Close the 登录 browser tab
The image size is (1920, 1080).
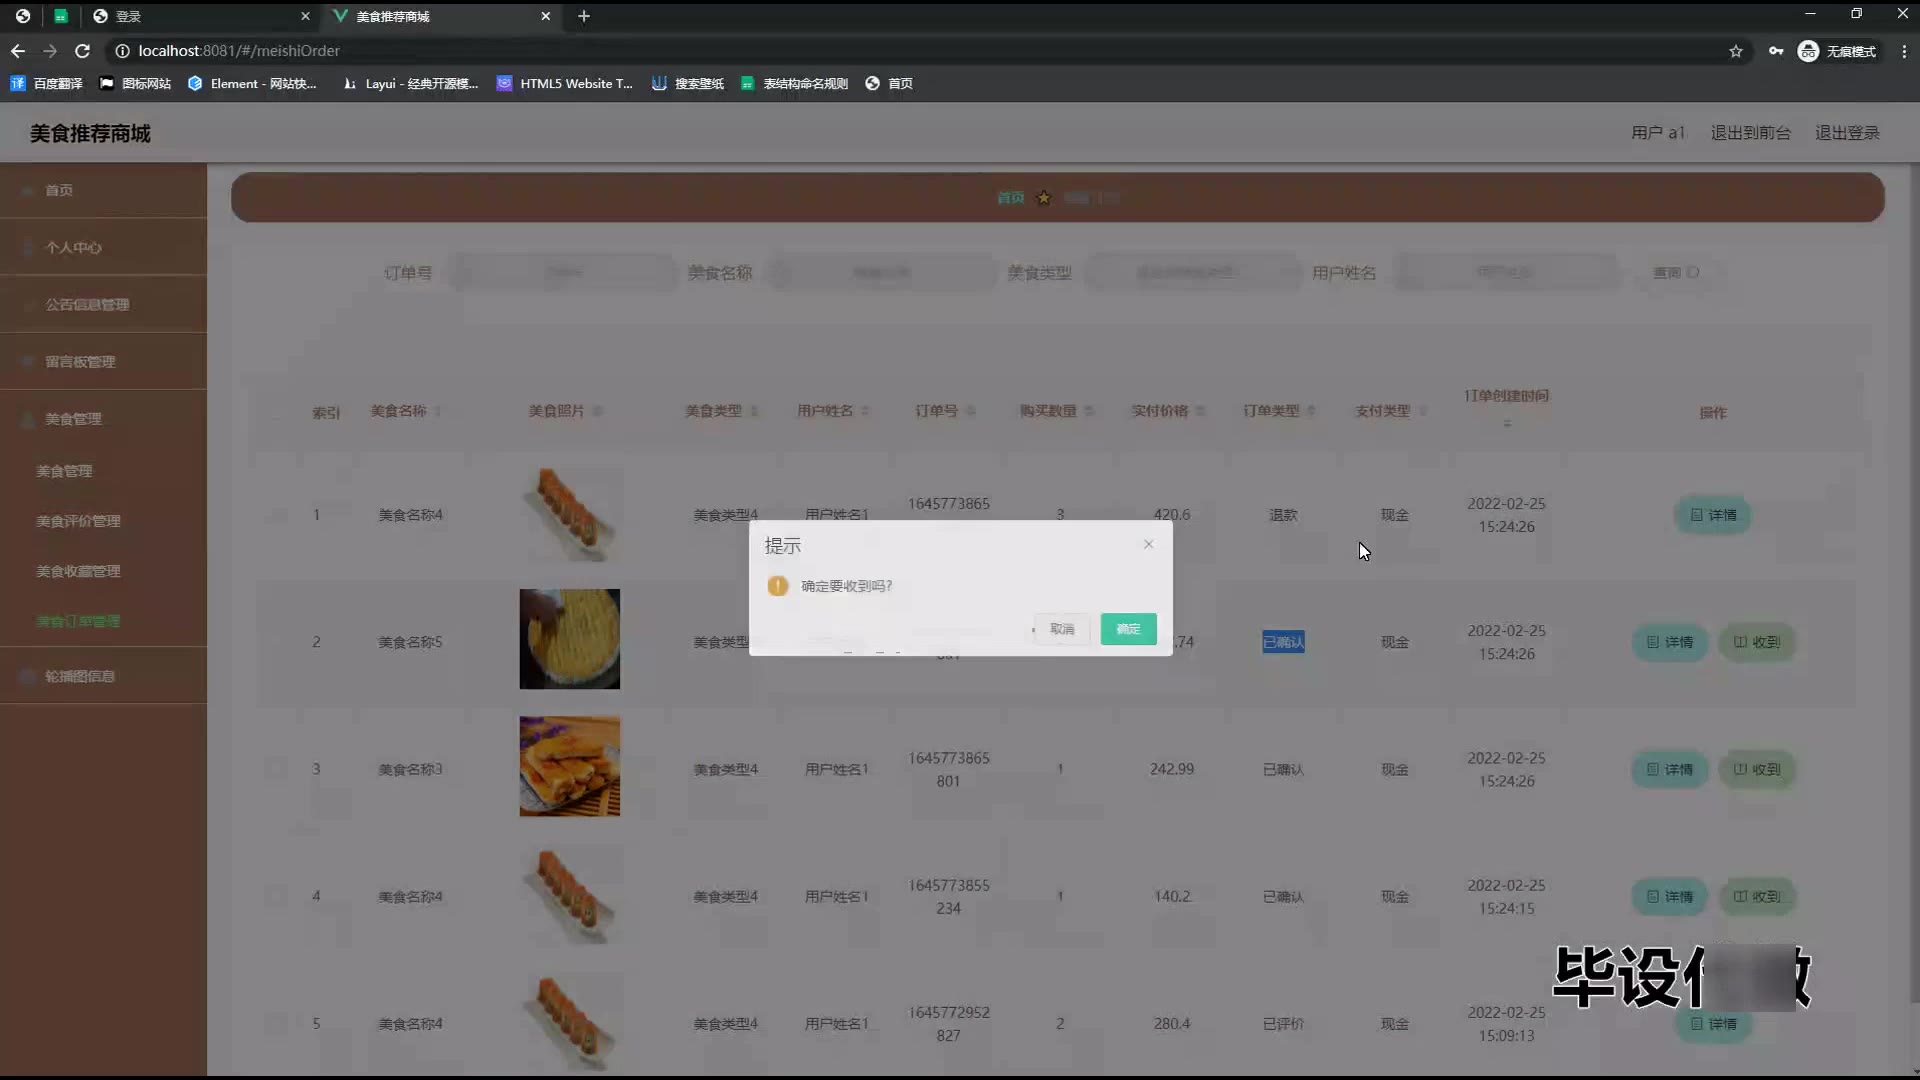coord(305,16)
